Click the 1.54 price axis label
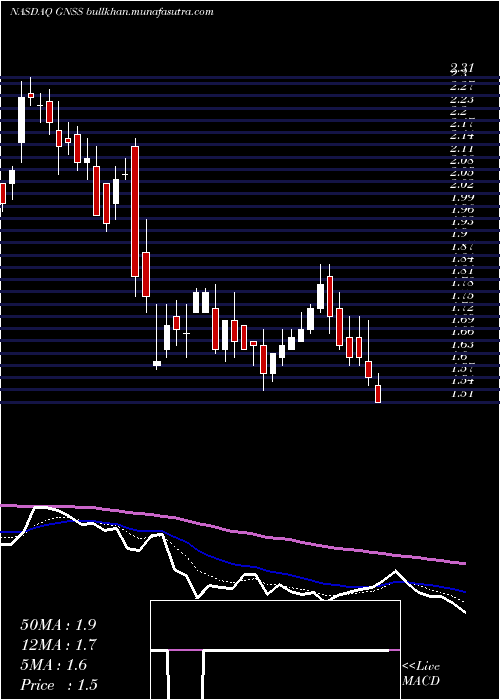Viewport: 500px width, 700px height. click(462, 381)
